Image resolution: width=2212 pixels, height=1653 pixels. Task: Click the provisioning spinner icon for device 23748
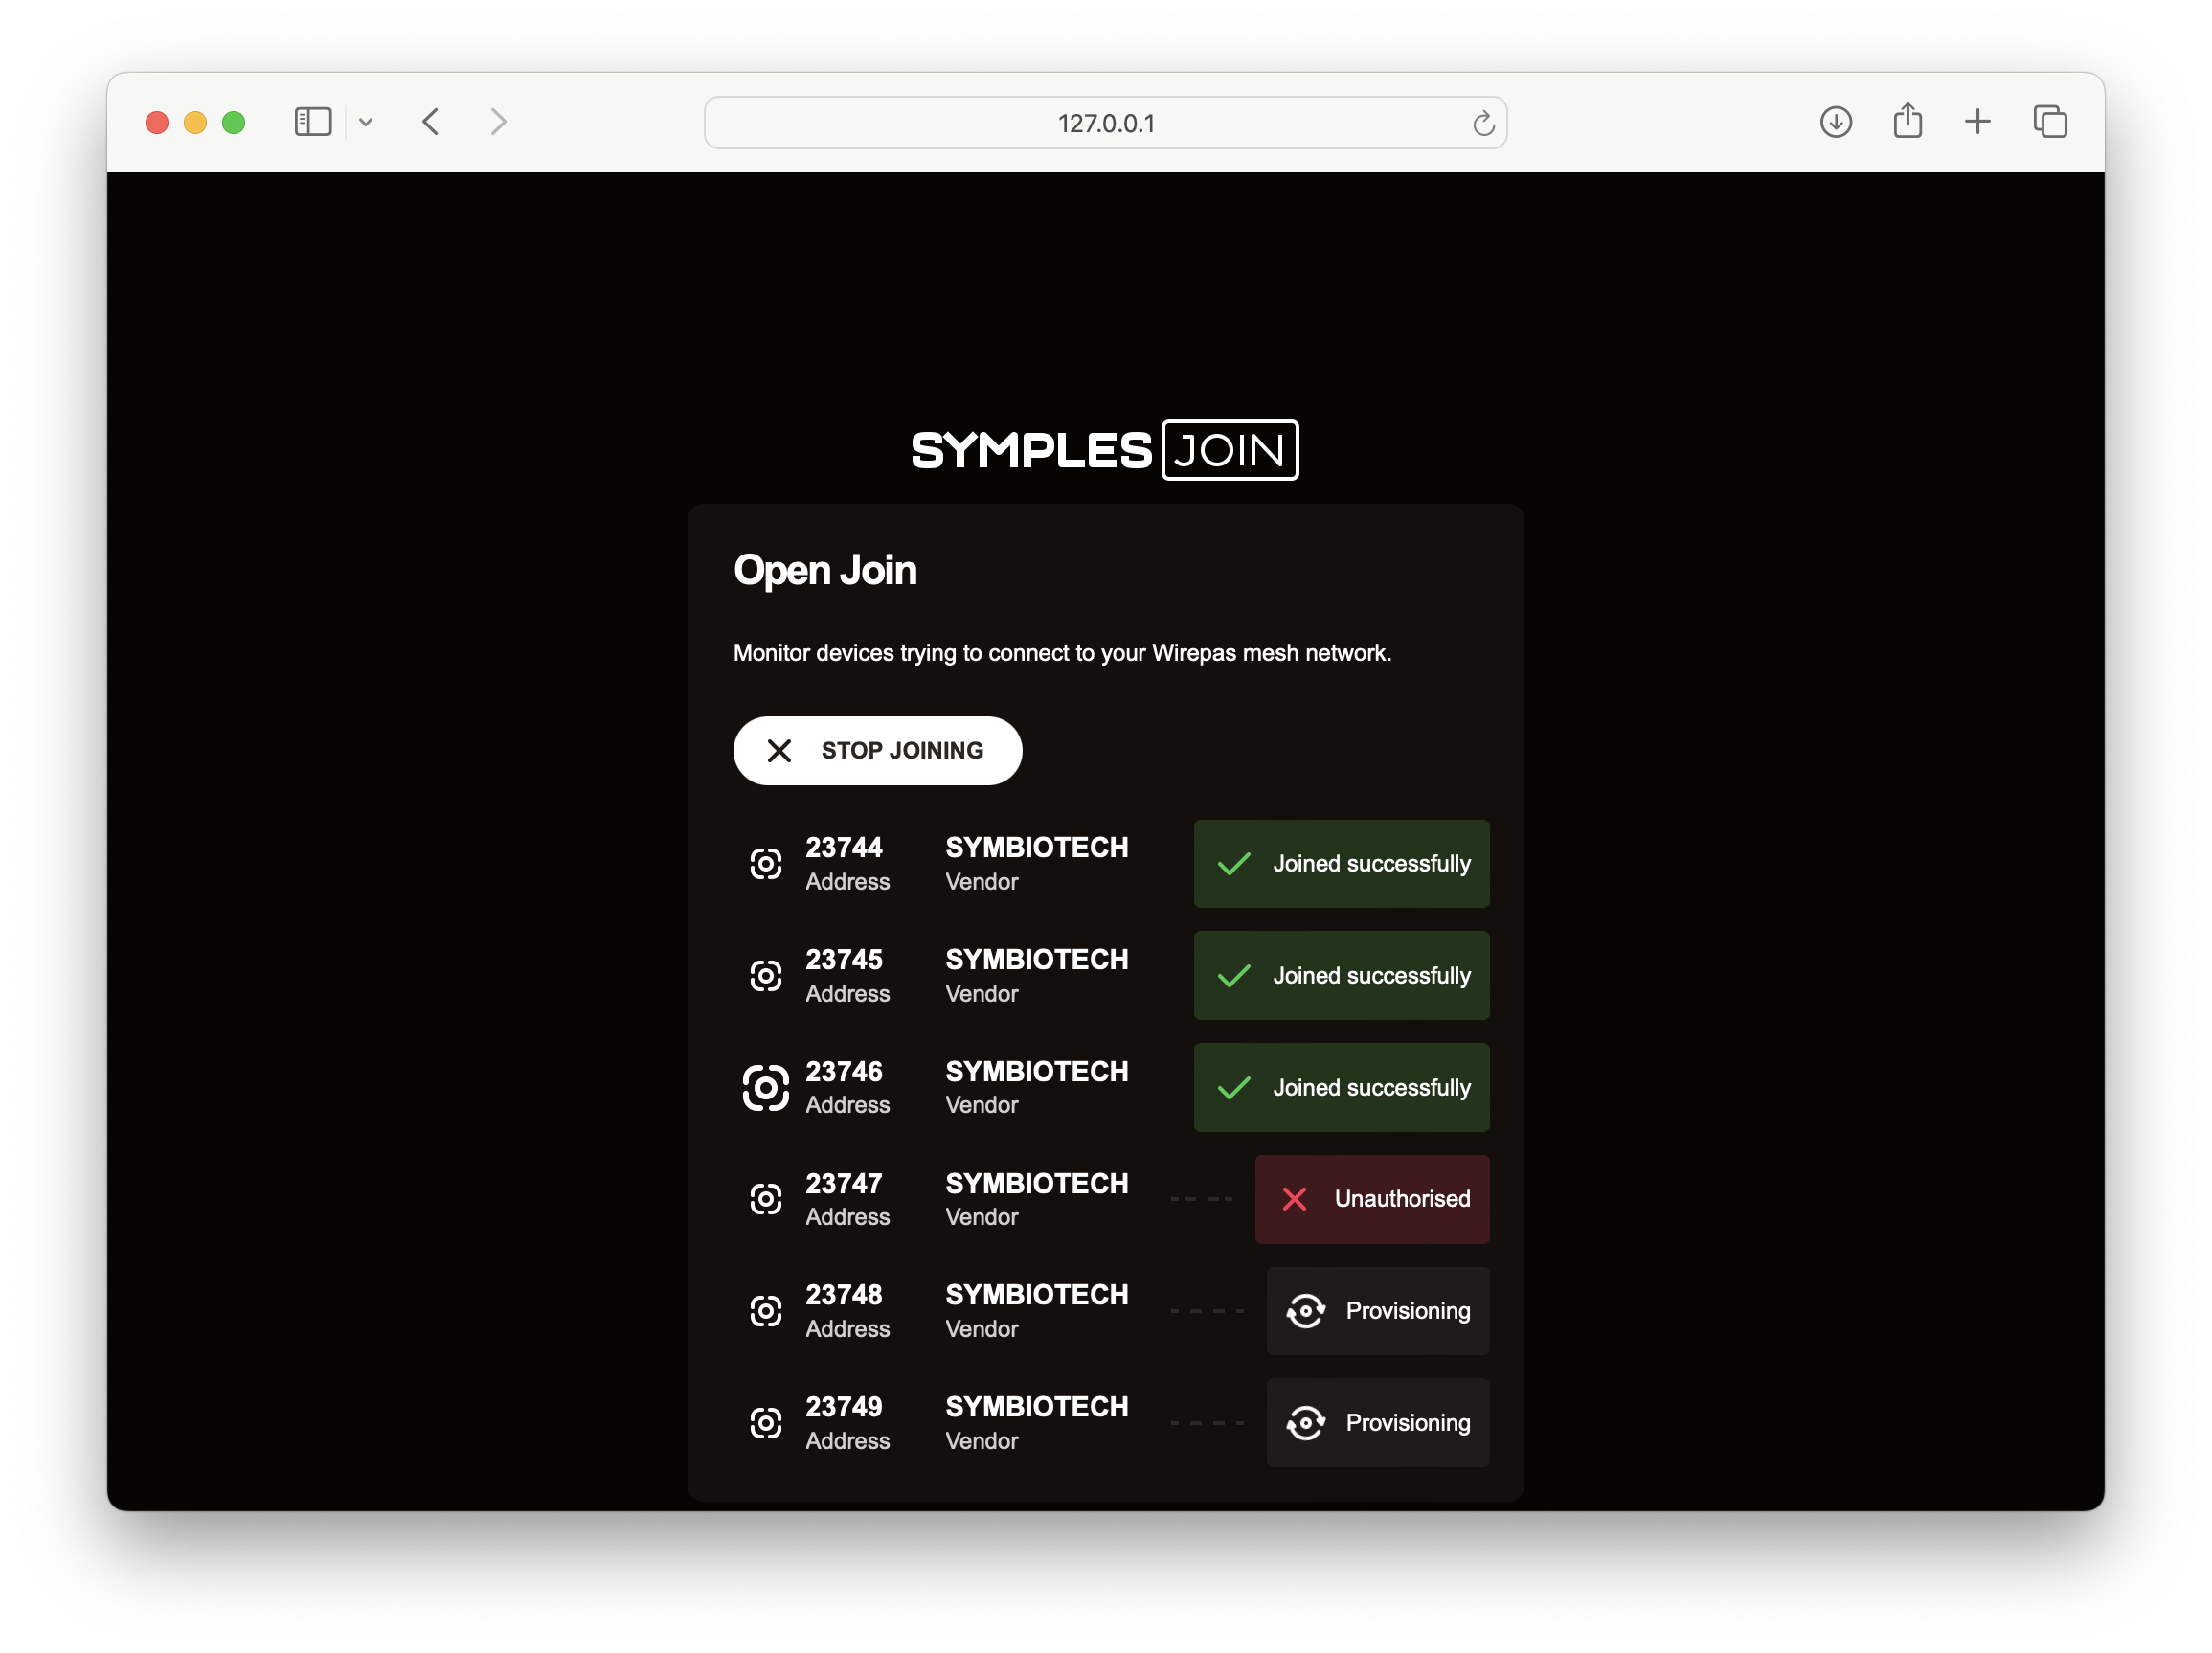tap(1306, 1311)
